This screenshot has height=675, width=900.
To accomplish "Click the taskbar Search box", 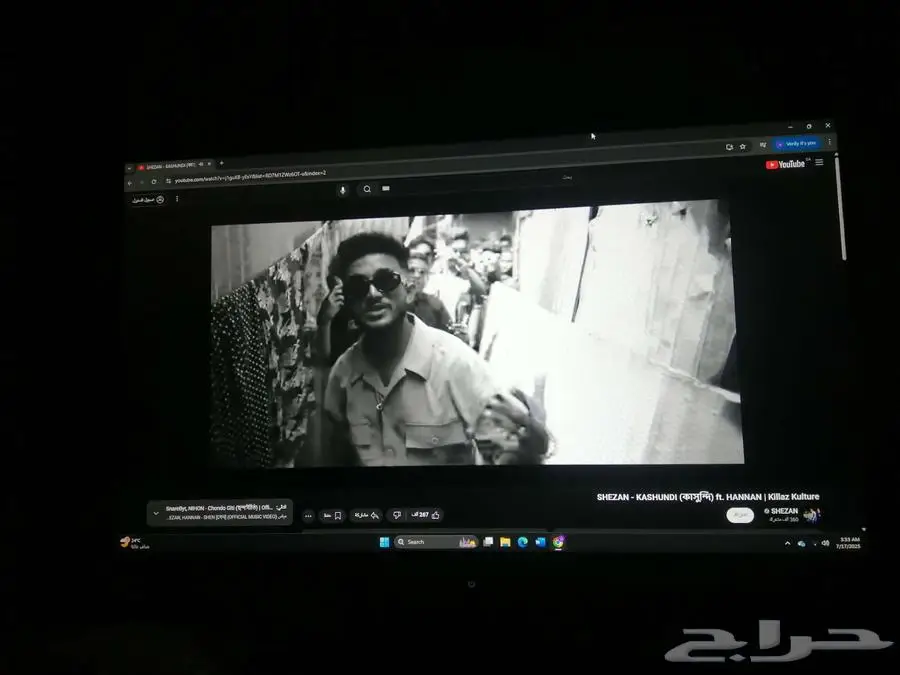I will (436, 542).
